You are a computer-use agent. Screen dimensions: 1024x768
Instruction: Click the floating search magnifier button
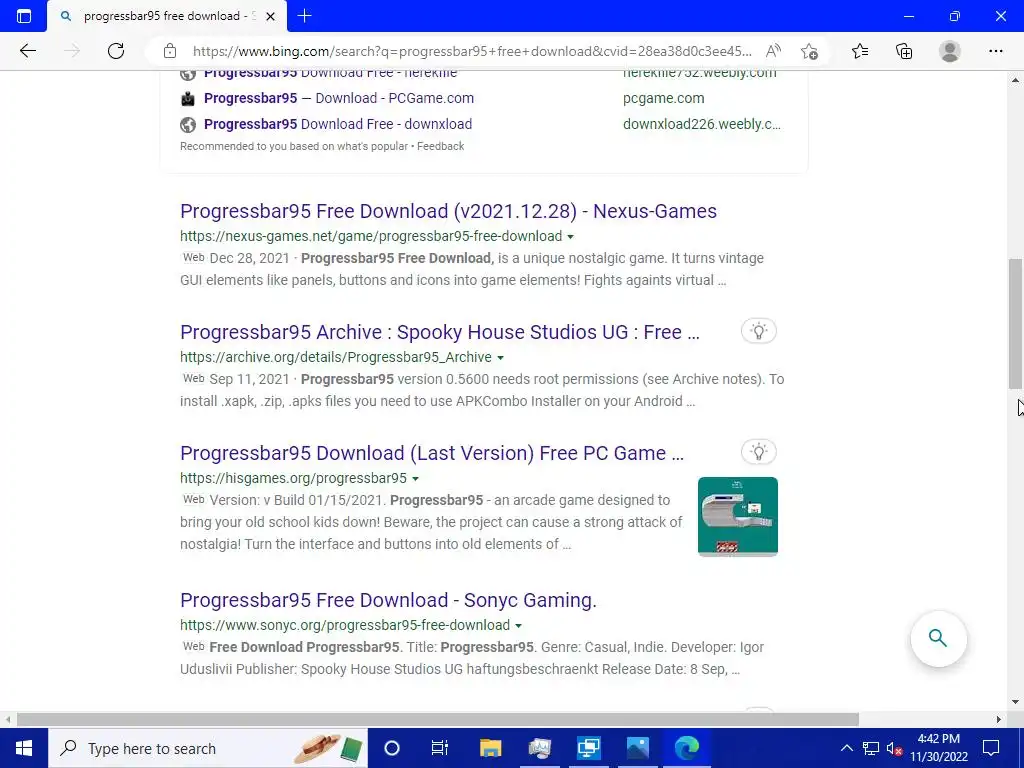pyautogui.click(x=938, y=638)
